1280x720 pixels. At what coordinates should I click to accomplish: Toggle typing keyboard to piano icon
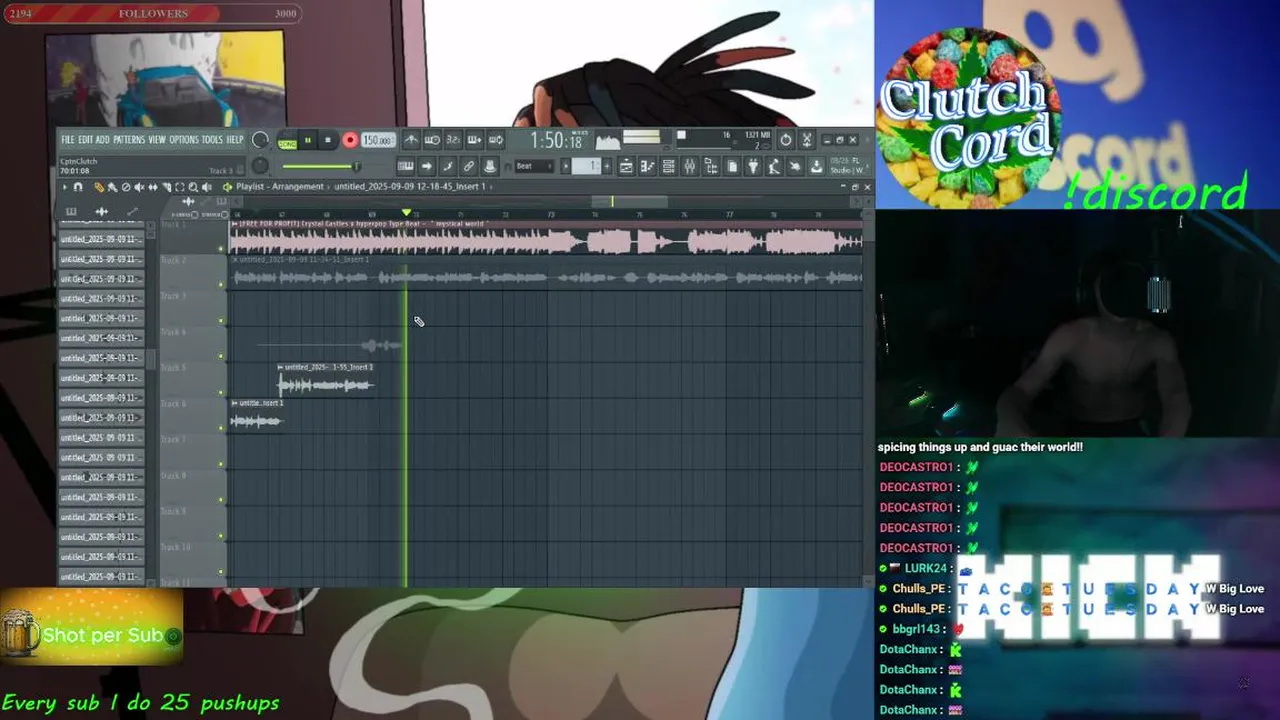click(405, 166)
